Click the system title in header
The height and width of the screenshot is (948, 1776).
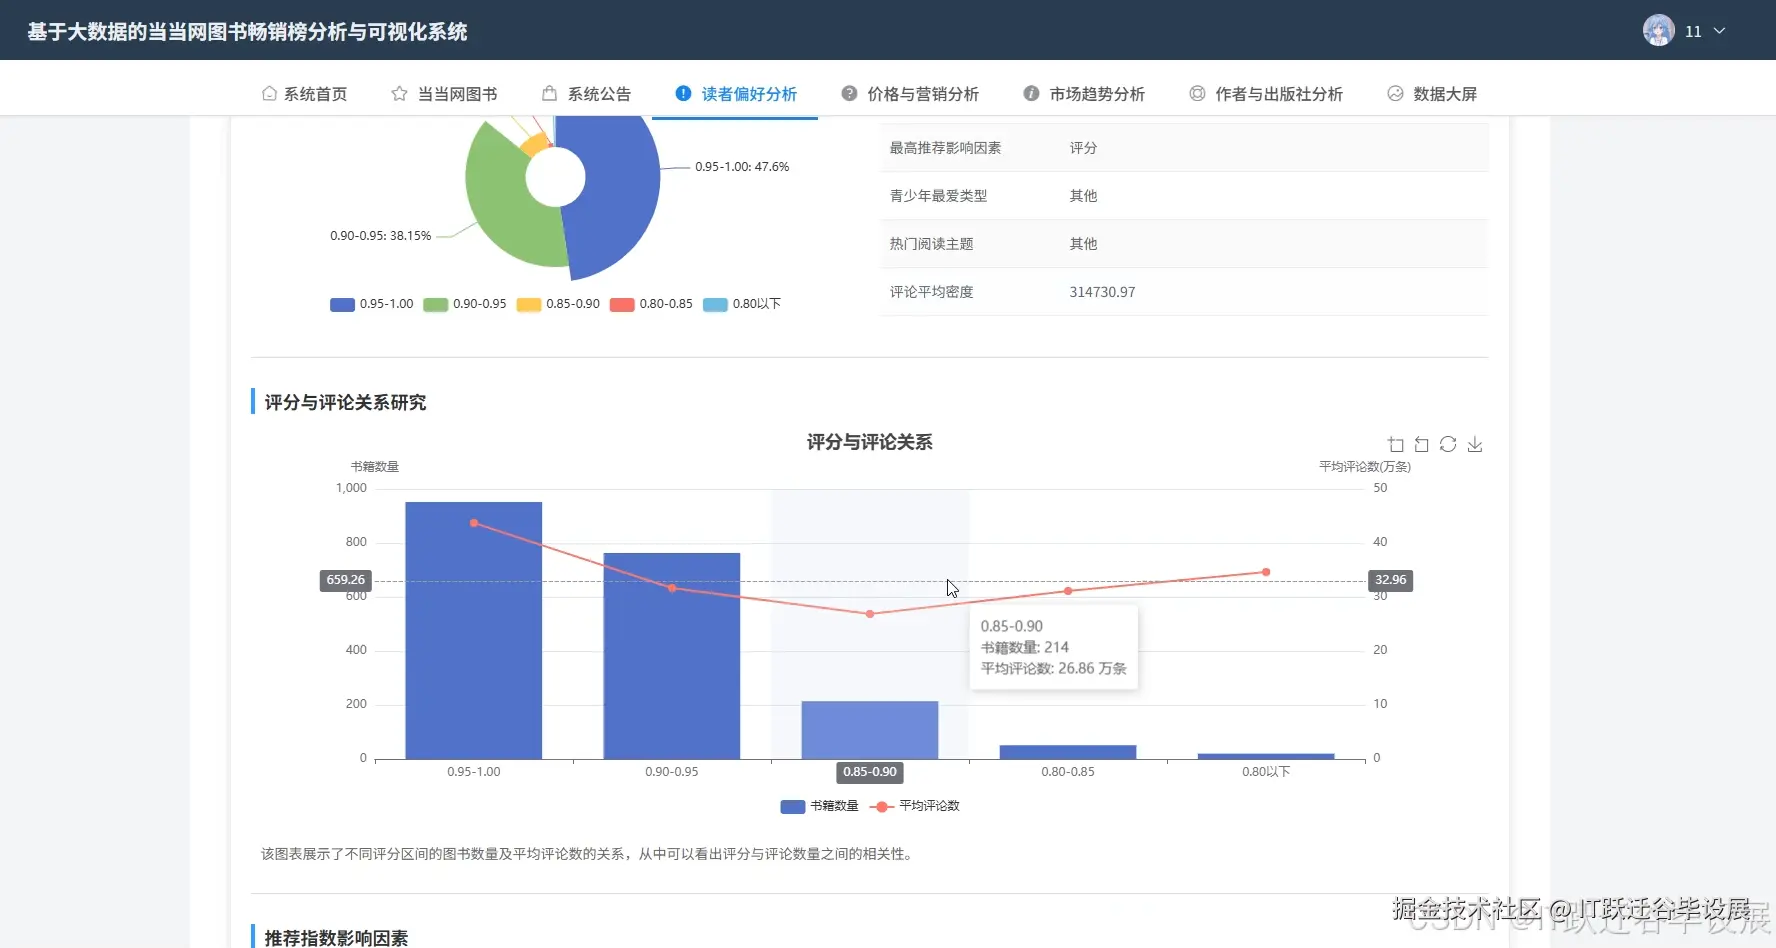[247, 31]
